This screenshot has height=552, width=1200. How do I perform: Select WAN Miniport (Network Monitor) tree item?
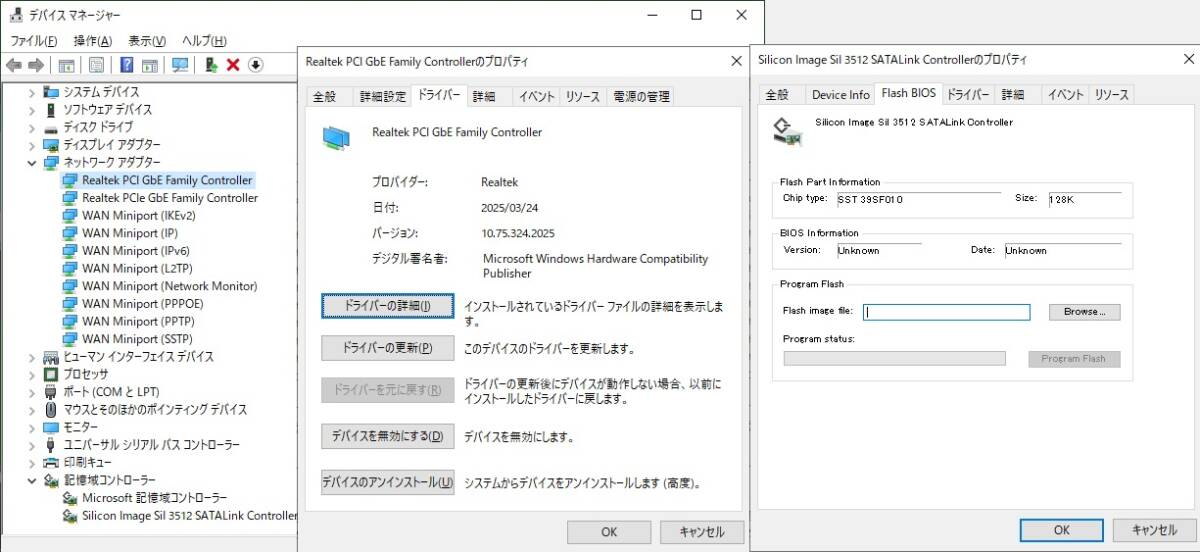(169, 286)
